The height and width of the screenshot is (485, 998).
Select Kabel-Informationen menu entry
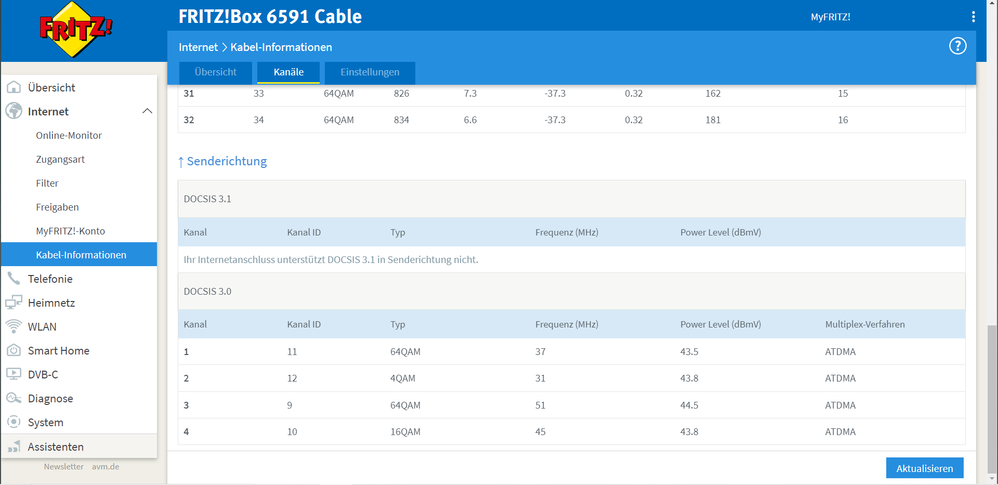79,255
